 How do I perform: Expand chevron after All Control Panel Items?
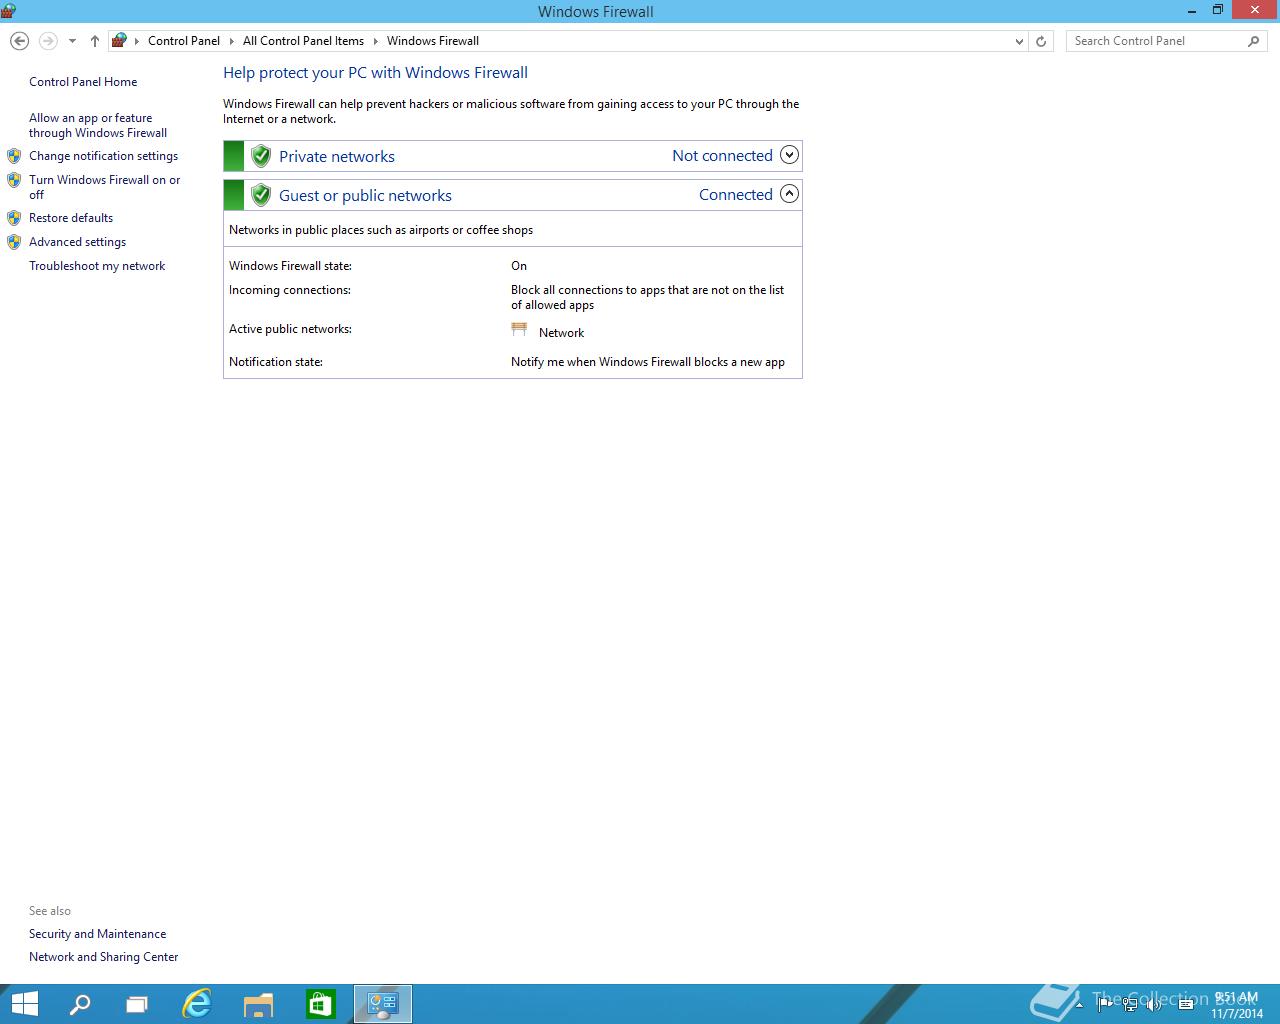pyautogui.click(x=376, y=41)
